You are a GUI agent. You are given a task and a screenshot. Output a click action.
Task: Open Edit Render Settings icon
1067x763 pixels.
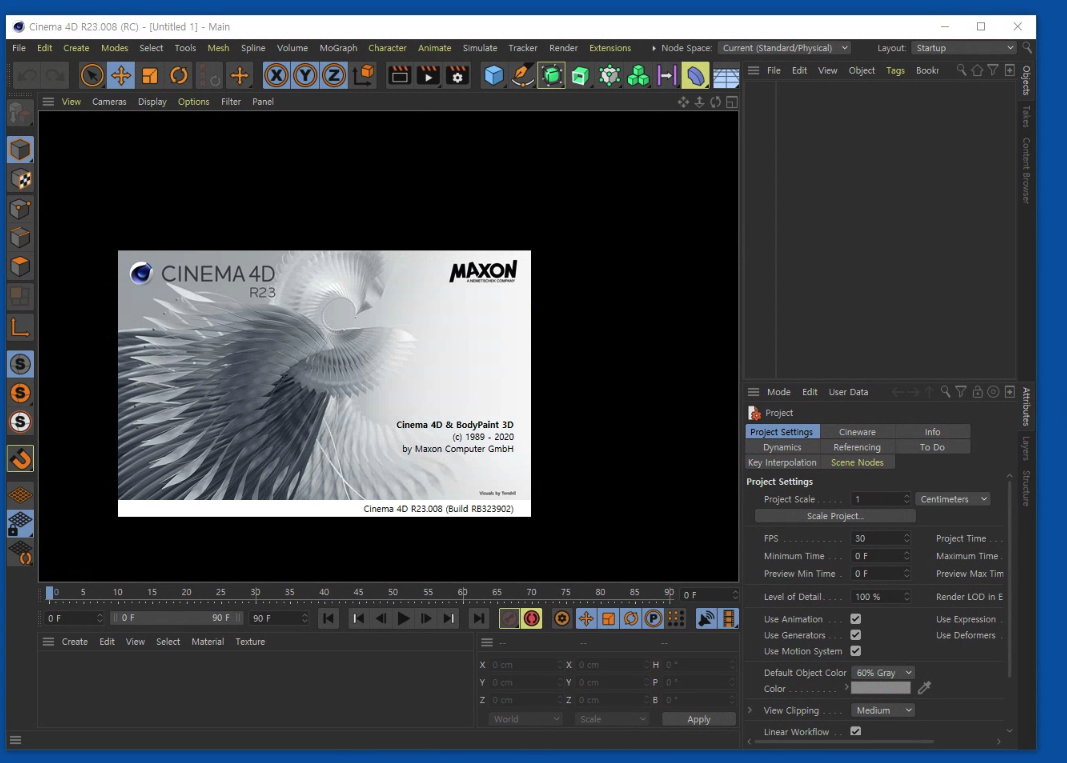(x=457, y=76)
